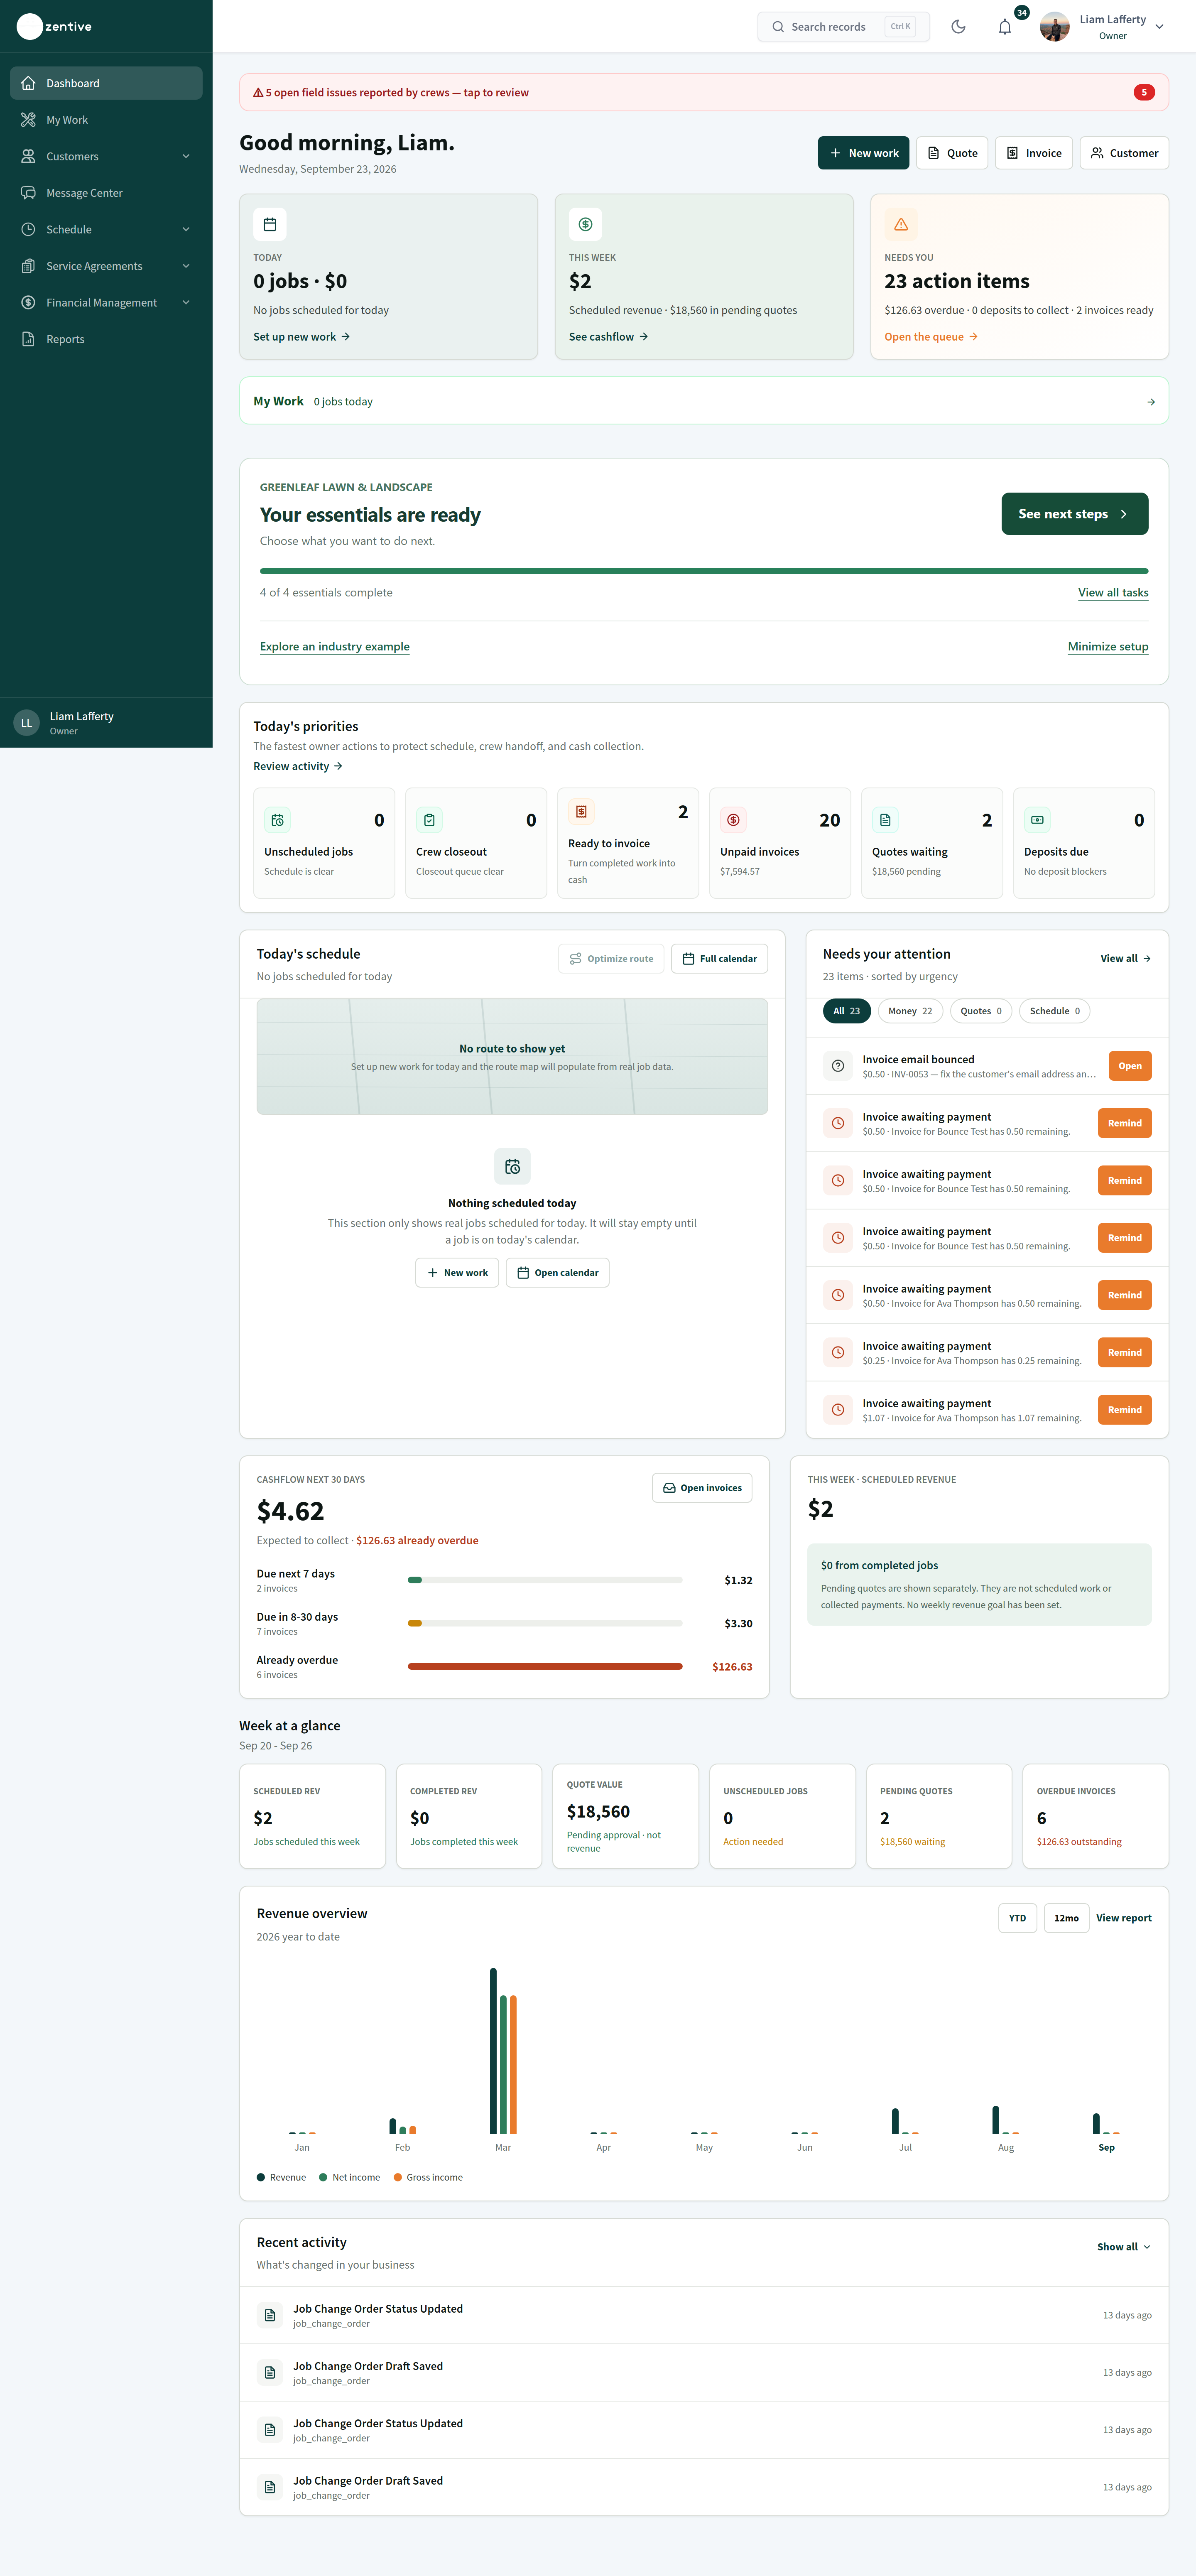1196x2576 pixels.
Task: Click Crew closeout card icon
Action: 429,820
